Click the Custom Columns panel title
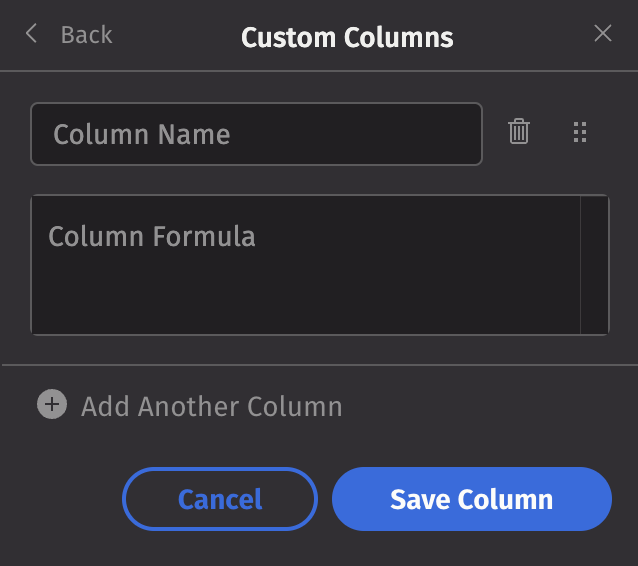The image size is (638, 566). [x=347, y=38]
